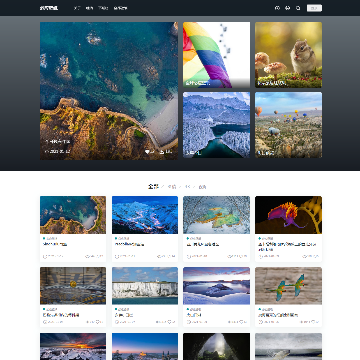Click the download icon on coastal hero image
This screenshot has width=360, height=360.
(162, 152)
